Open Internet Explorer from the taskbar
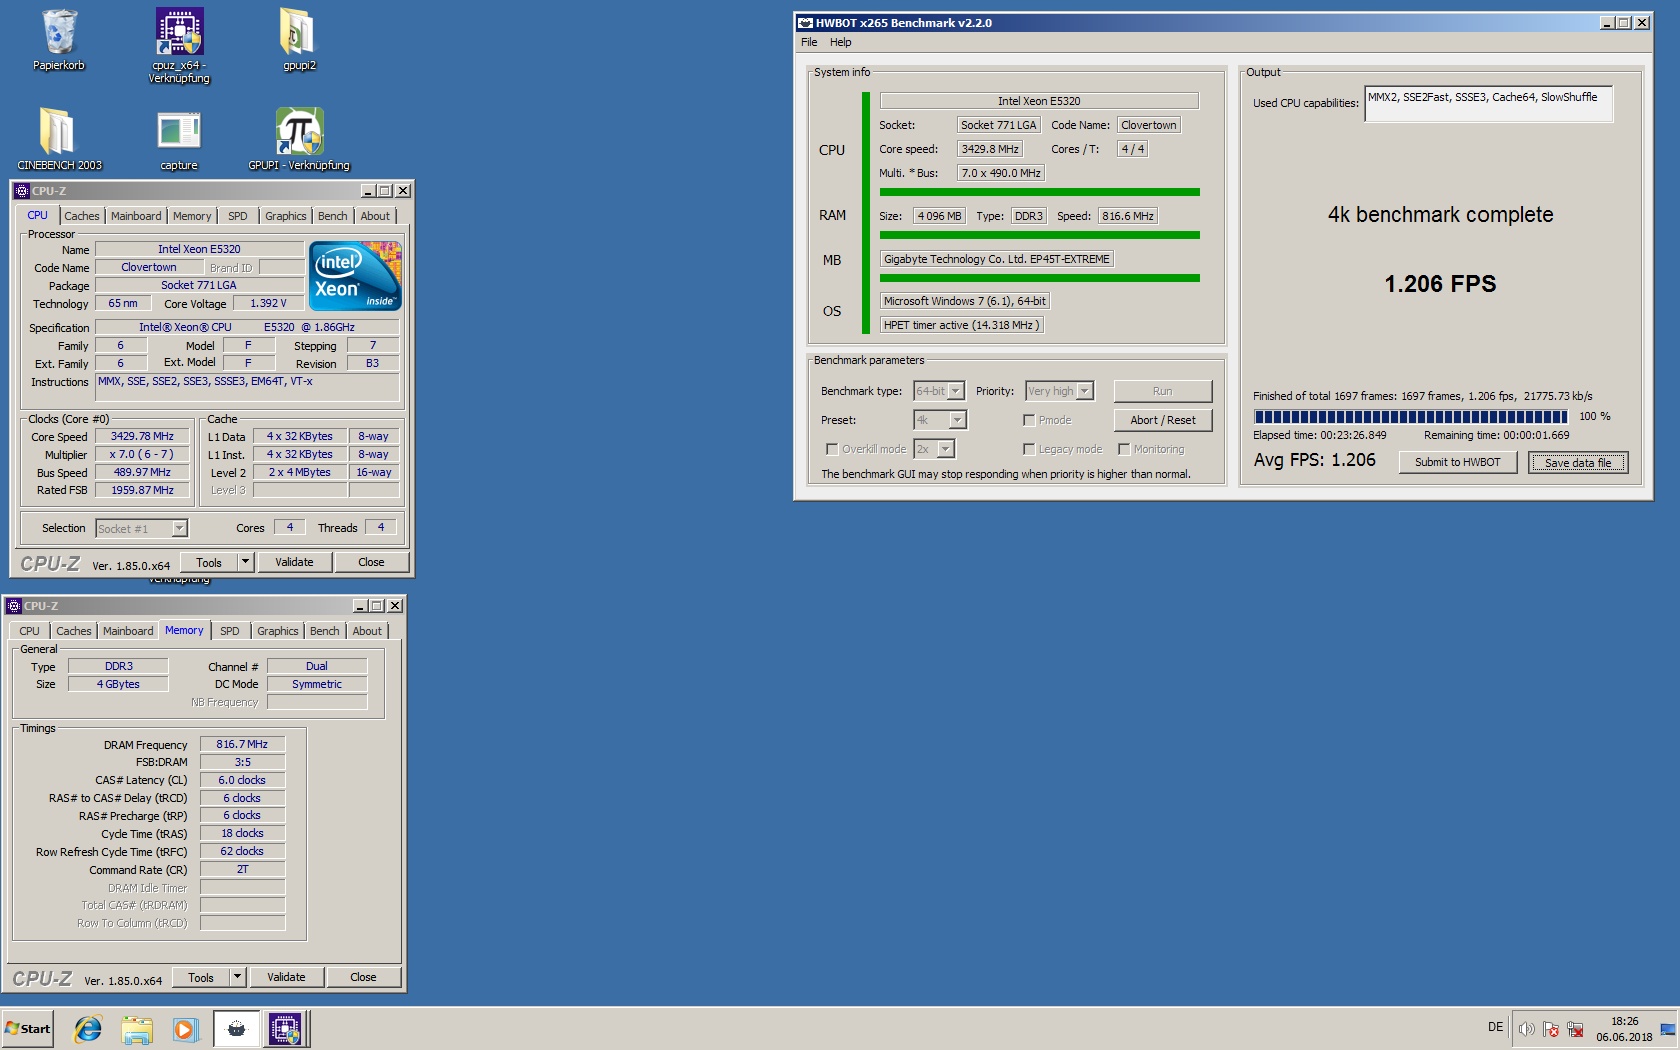 point(88,1028)
